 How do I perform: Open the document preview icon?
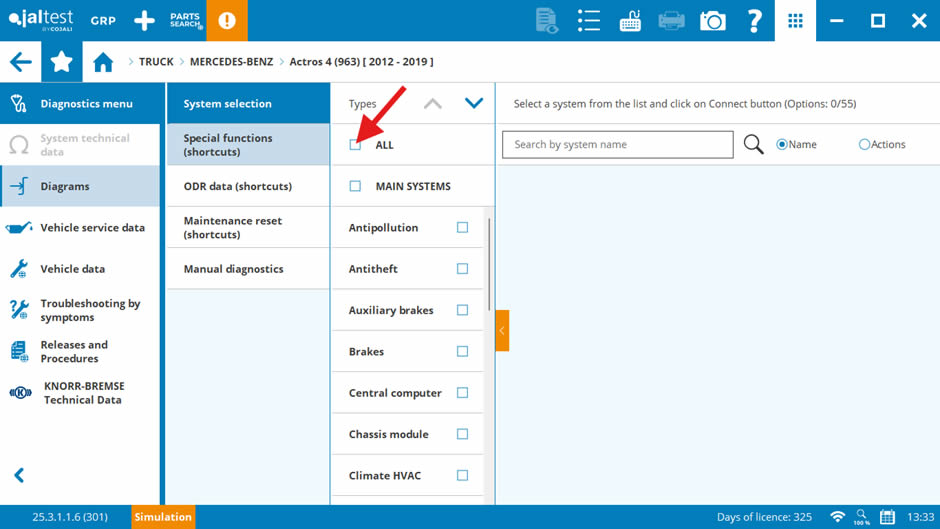coord(546,20)
